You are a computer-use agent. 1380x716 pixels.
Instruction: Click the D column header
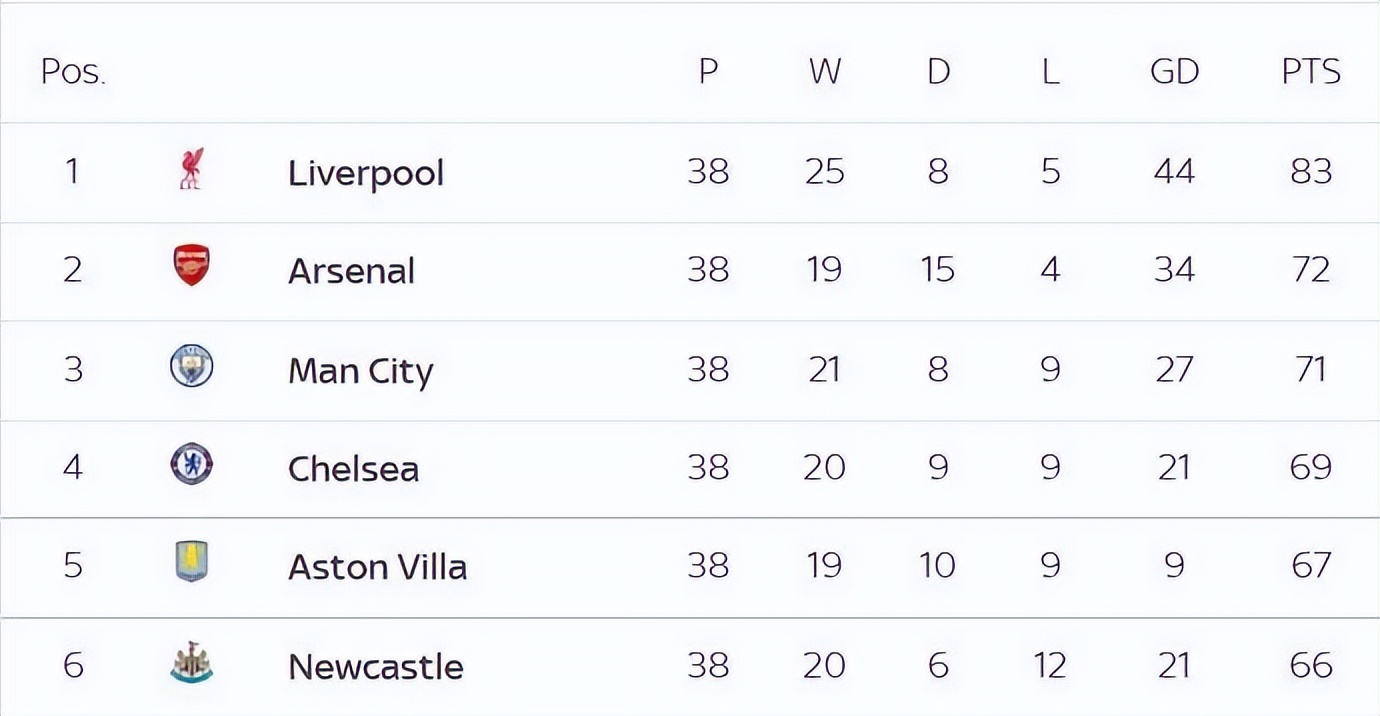click(x=938, y=71)
